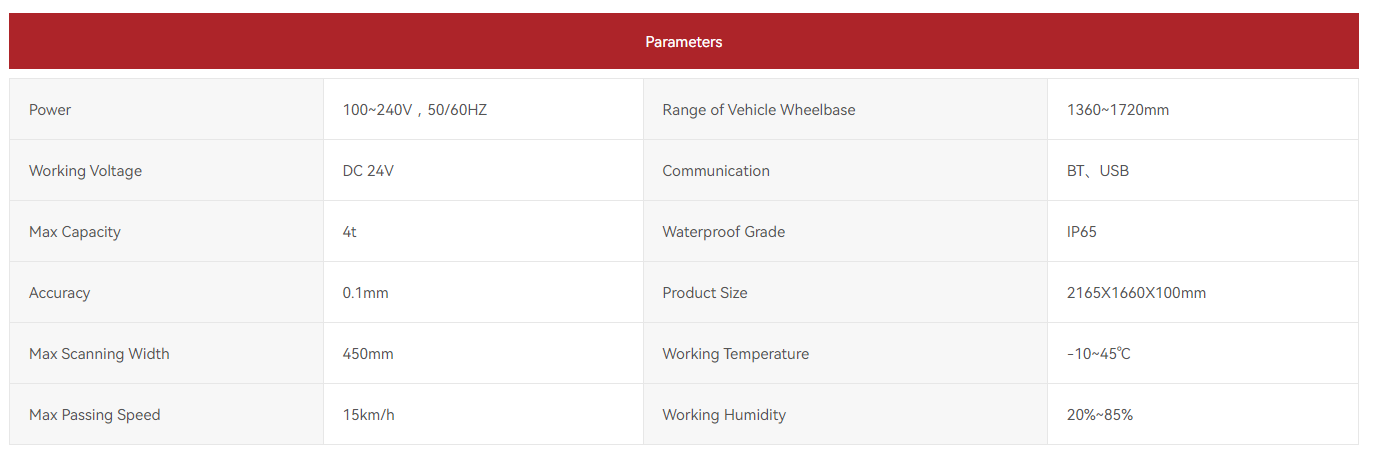The width and height of the screenshot is (1374, 456).
Task: Click the 20%~85% humidity value
Action: click(1100, 415)
